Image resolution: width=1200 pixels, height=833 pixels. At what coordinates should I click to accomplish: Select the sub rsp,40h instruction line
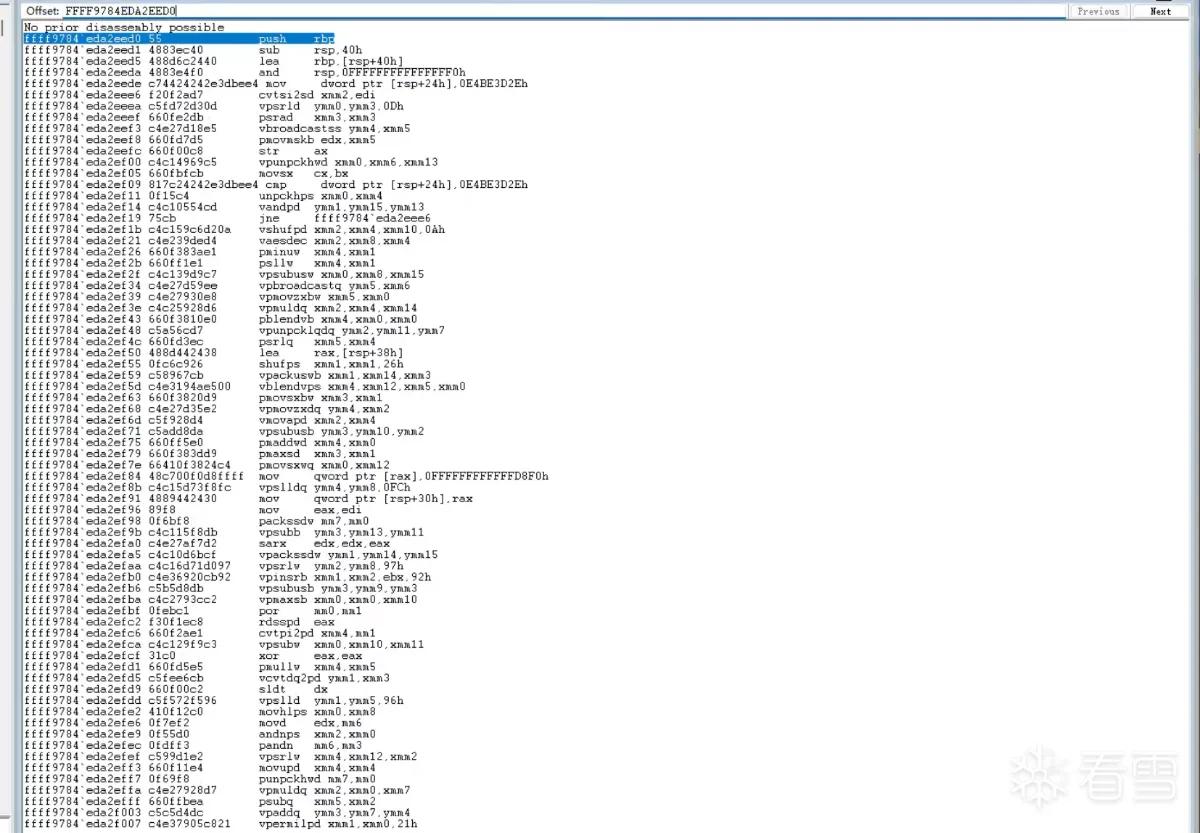click(175, 50)
